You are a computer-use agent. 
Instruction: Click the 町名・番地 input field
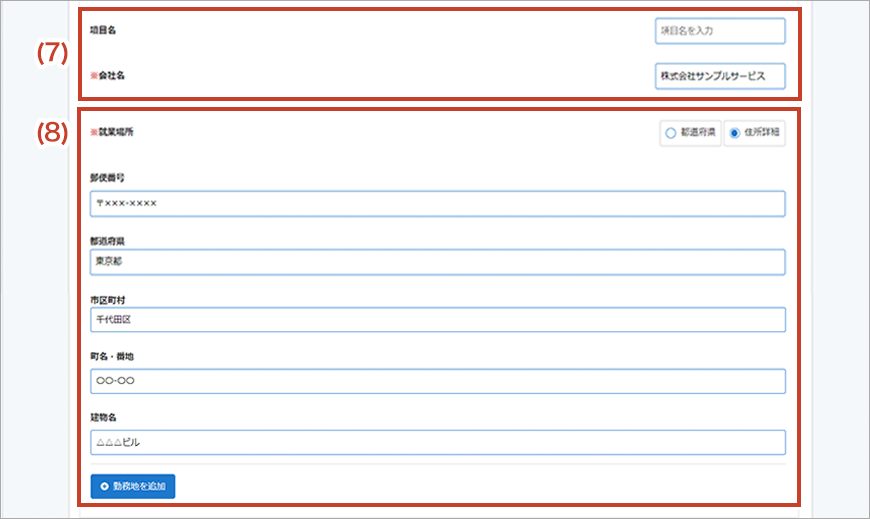[437, 381]
